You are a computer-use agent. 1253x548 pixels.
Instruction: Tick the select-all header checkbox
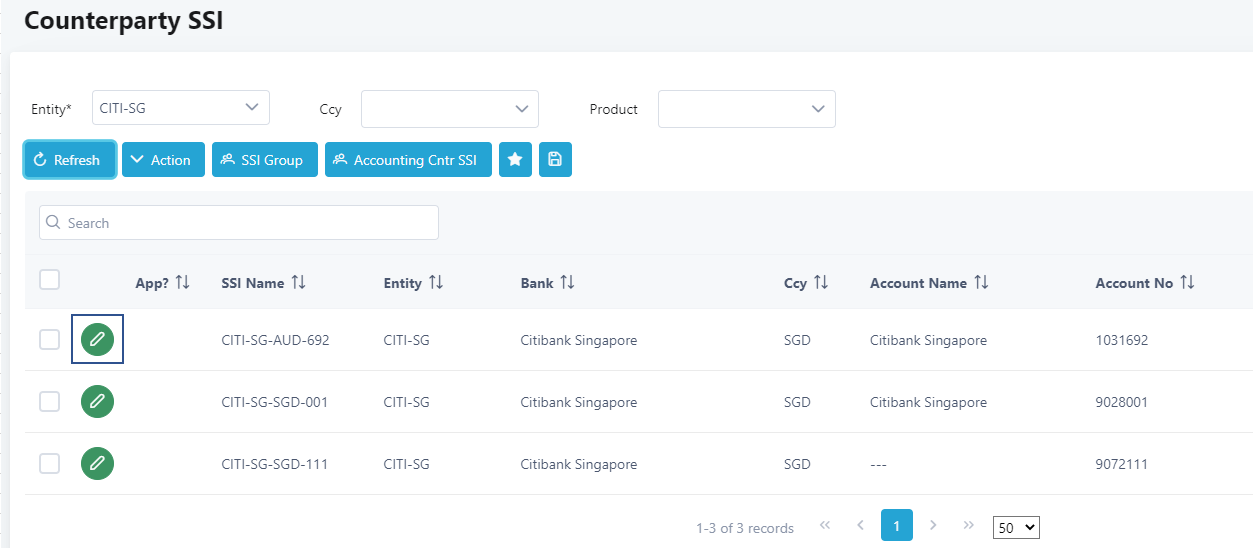point(49,279)
